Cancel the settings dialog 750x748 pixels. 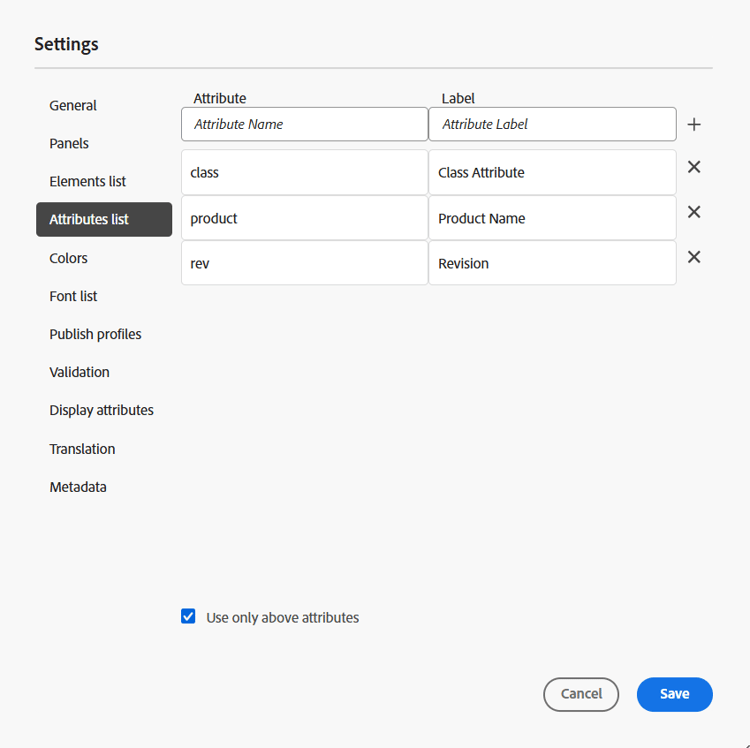[x=581, y=694]
